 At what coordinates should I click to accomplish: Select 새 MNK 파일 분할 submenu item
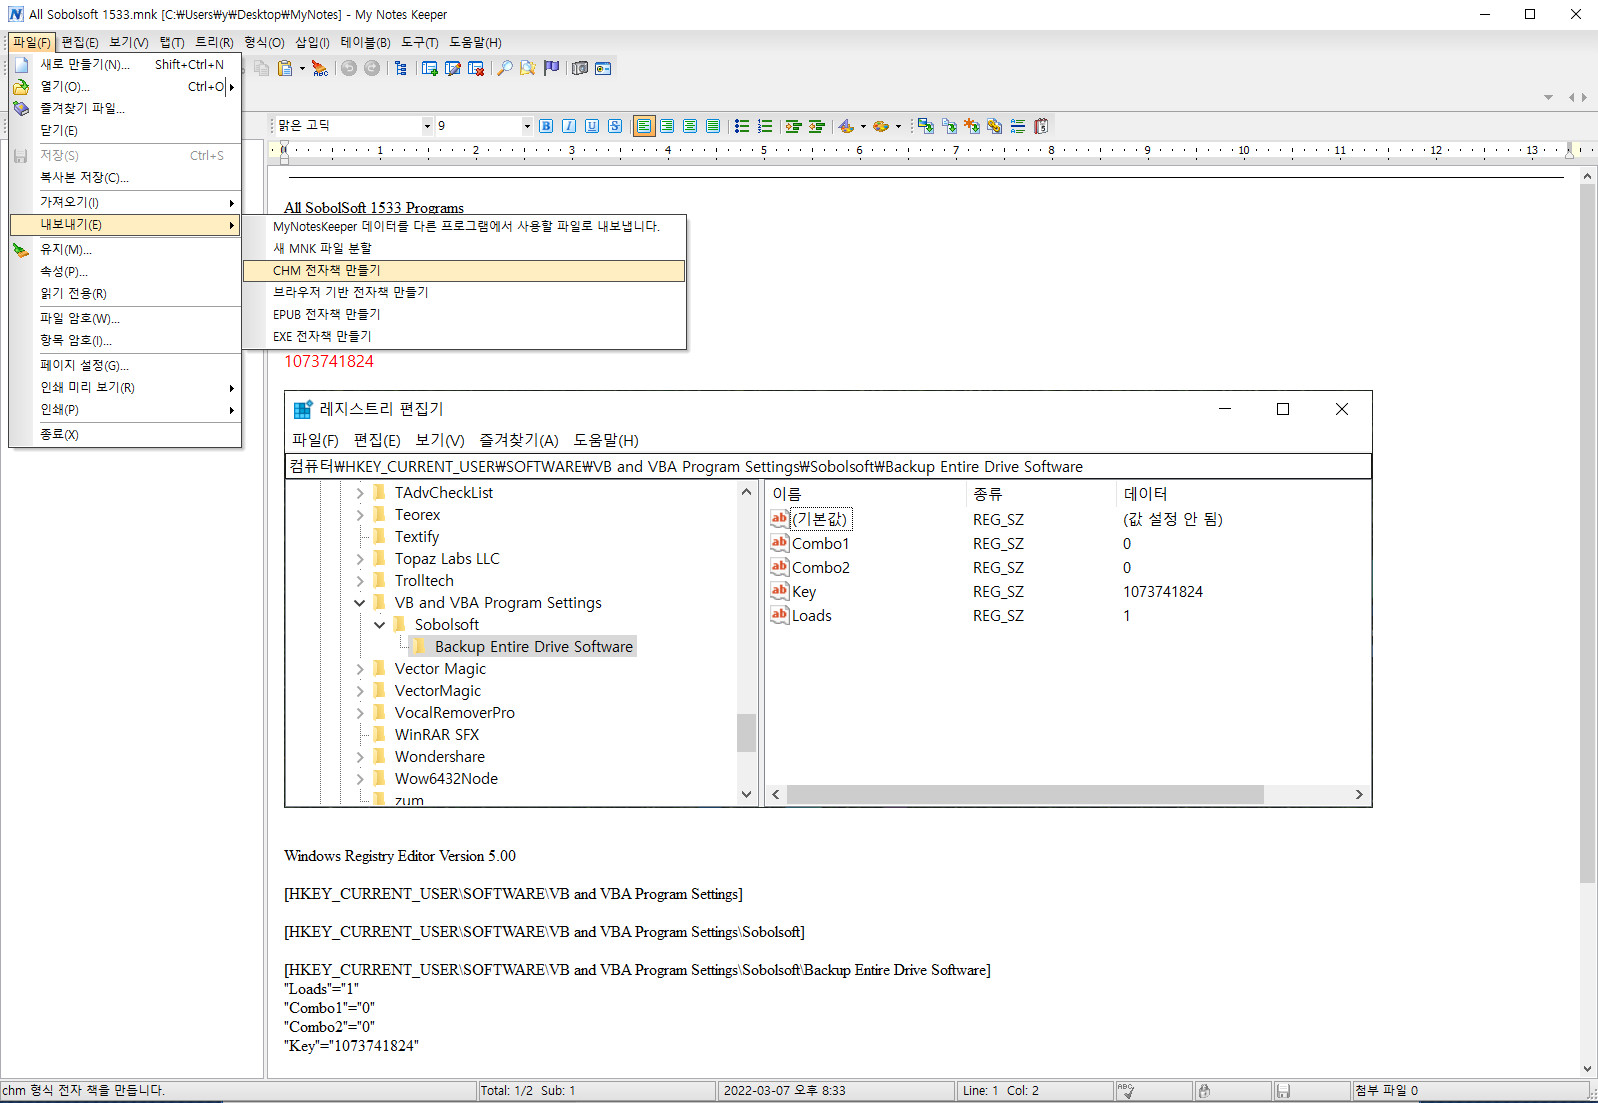coord(464,249)
